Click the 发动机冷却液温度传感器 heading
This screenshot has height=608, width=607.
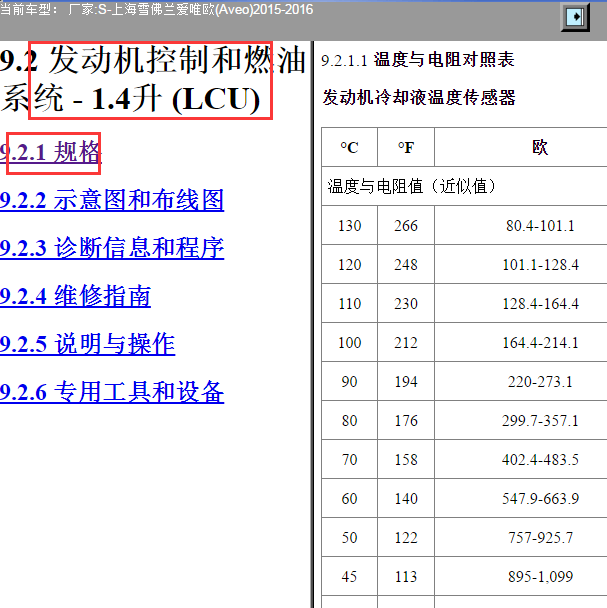coord(419,97)
